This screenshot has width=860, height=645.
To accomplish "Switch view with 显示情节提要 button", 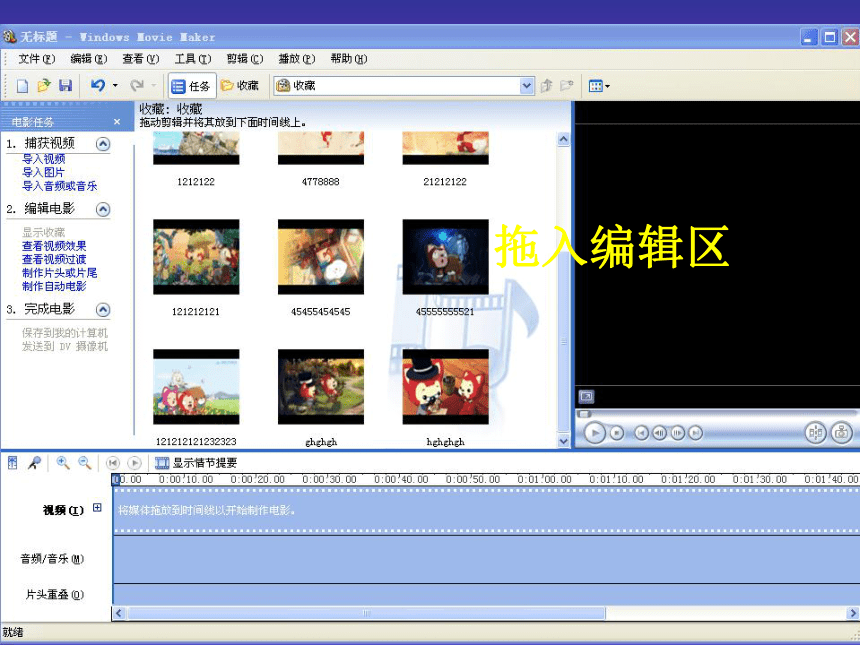I will coord(196,463).
